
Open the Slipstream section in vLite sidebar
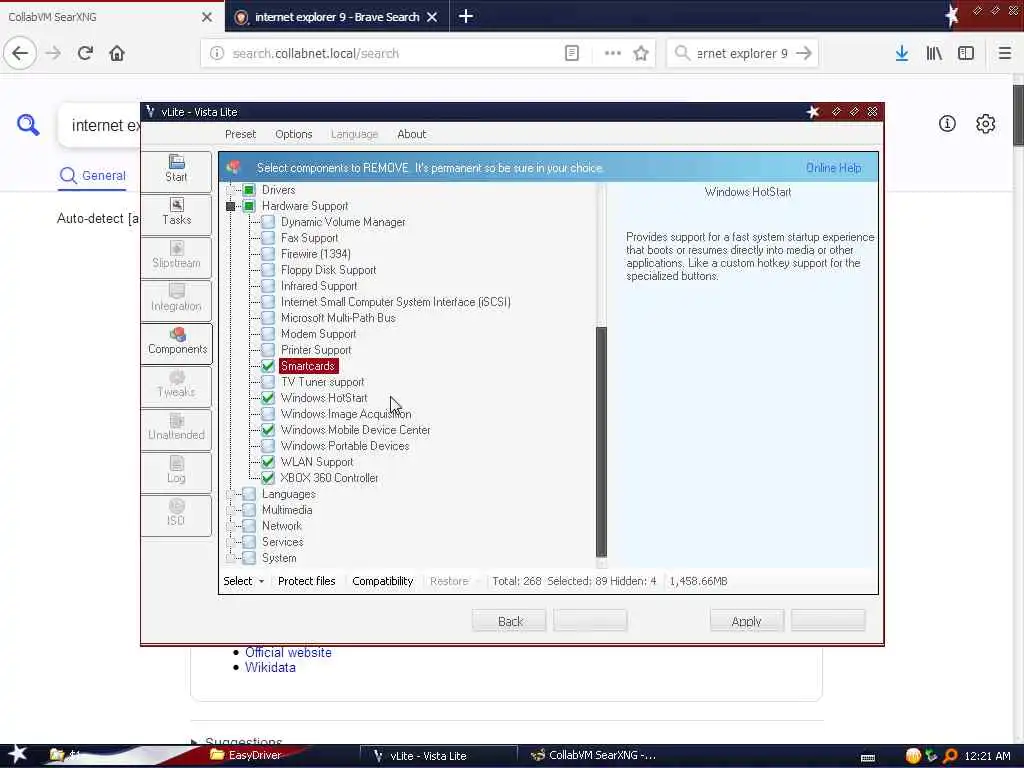pyautogui.click(x=176, y=256)
